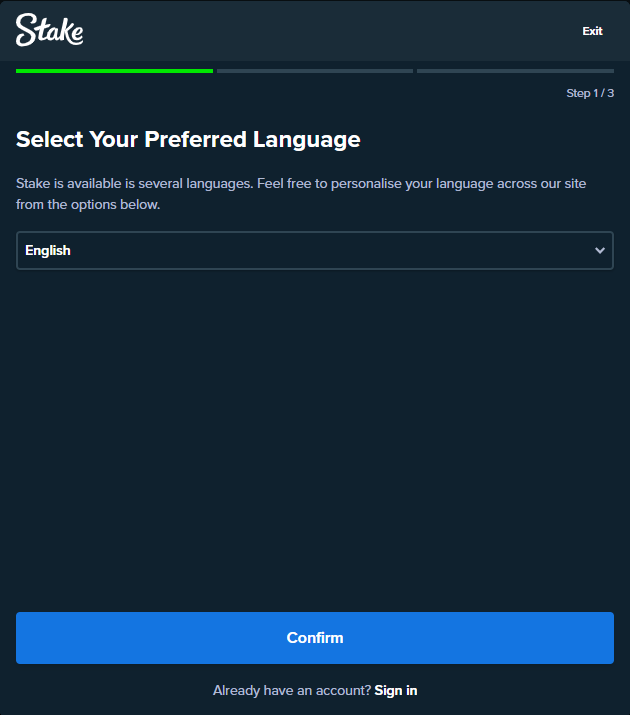Image resolution: width=630 pixels, height=715 pixels.
Task: Click the empty area between dropdown and Confirm
Action: point(315,440)
